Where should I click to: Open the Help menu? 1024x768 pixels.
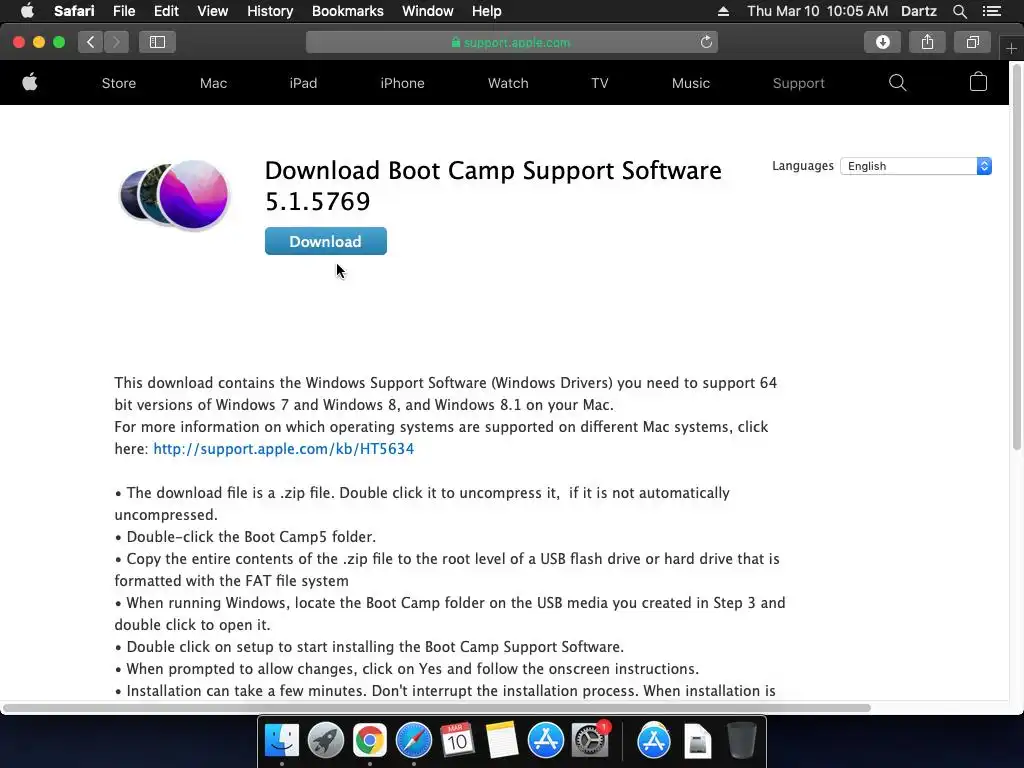[x=487, y=11]
